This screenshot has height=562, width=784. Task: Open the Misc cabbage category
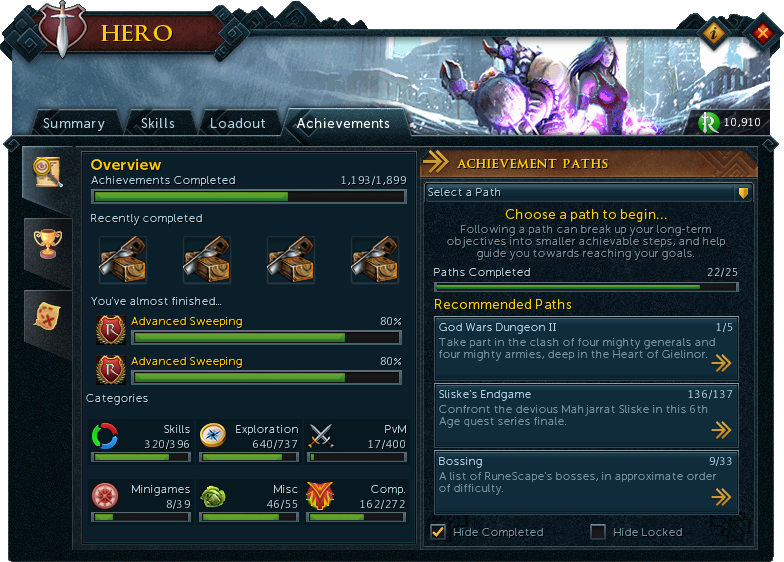(x=213, y=496)
